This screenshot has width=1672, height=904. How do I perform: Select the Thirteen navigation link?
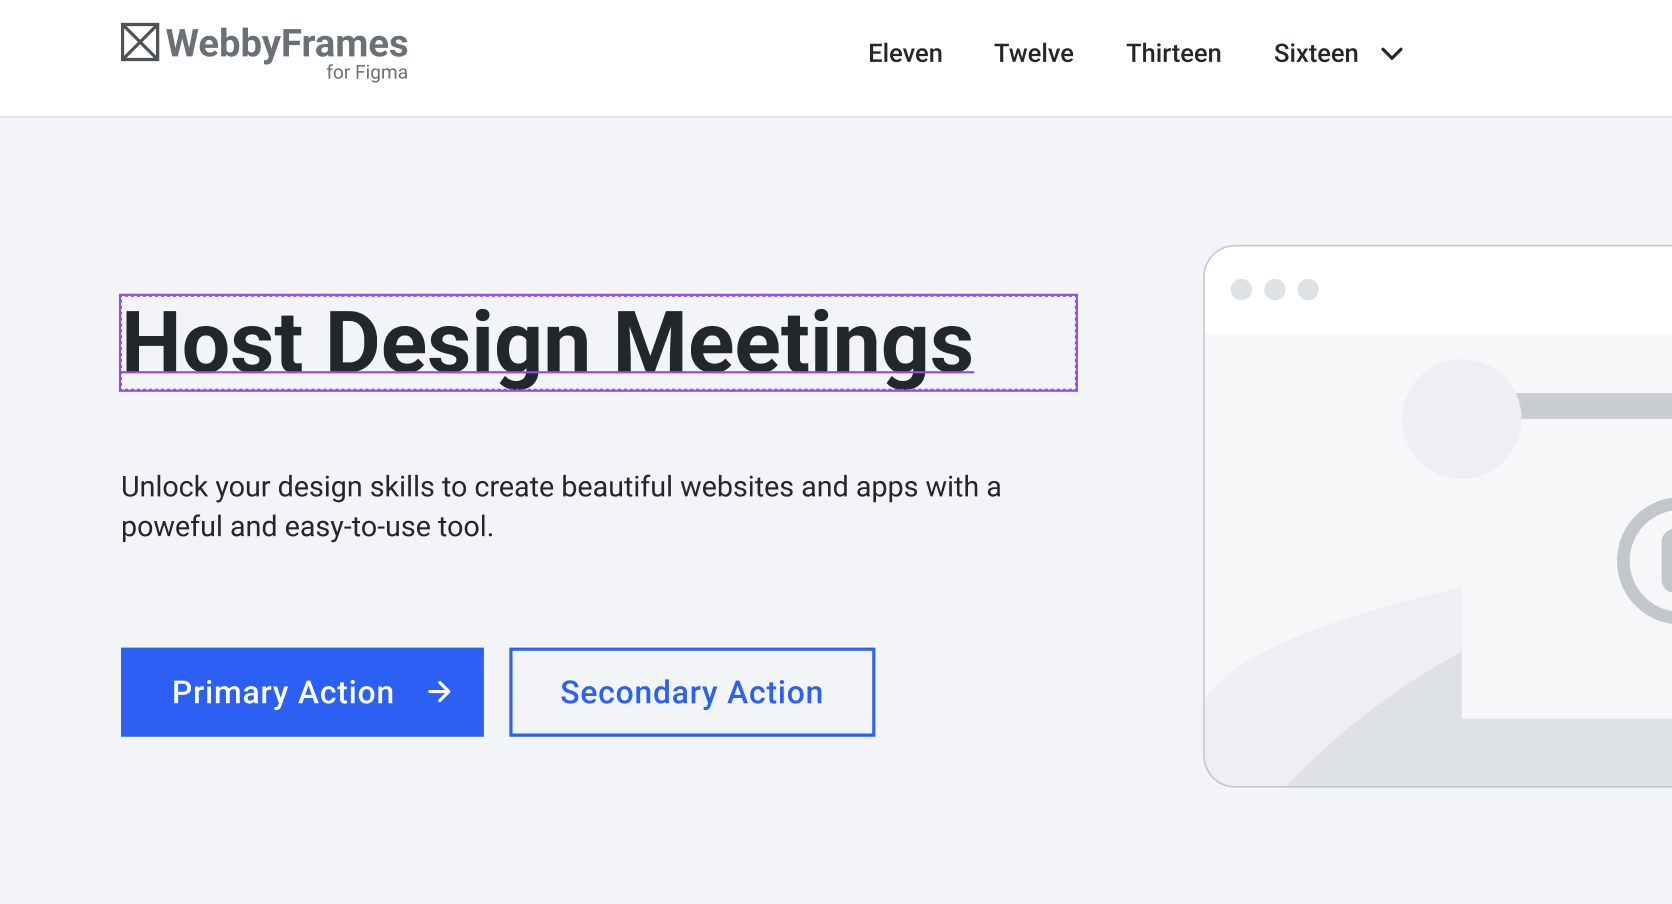click(1173, 53)
